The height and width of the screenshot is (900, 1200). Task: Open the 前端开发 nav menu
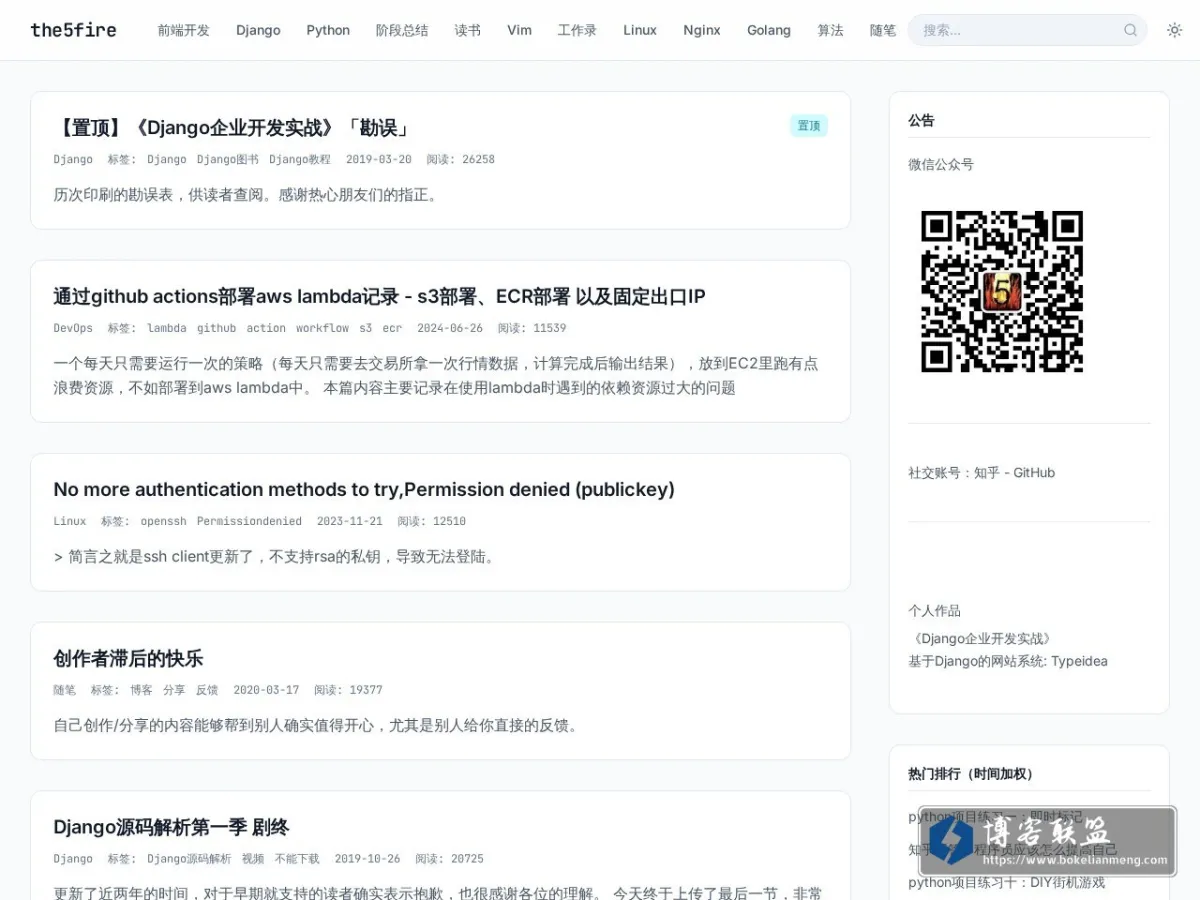coord(184,30)
